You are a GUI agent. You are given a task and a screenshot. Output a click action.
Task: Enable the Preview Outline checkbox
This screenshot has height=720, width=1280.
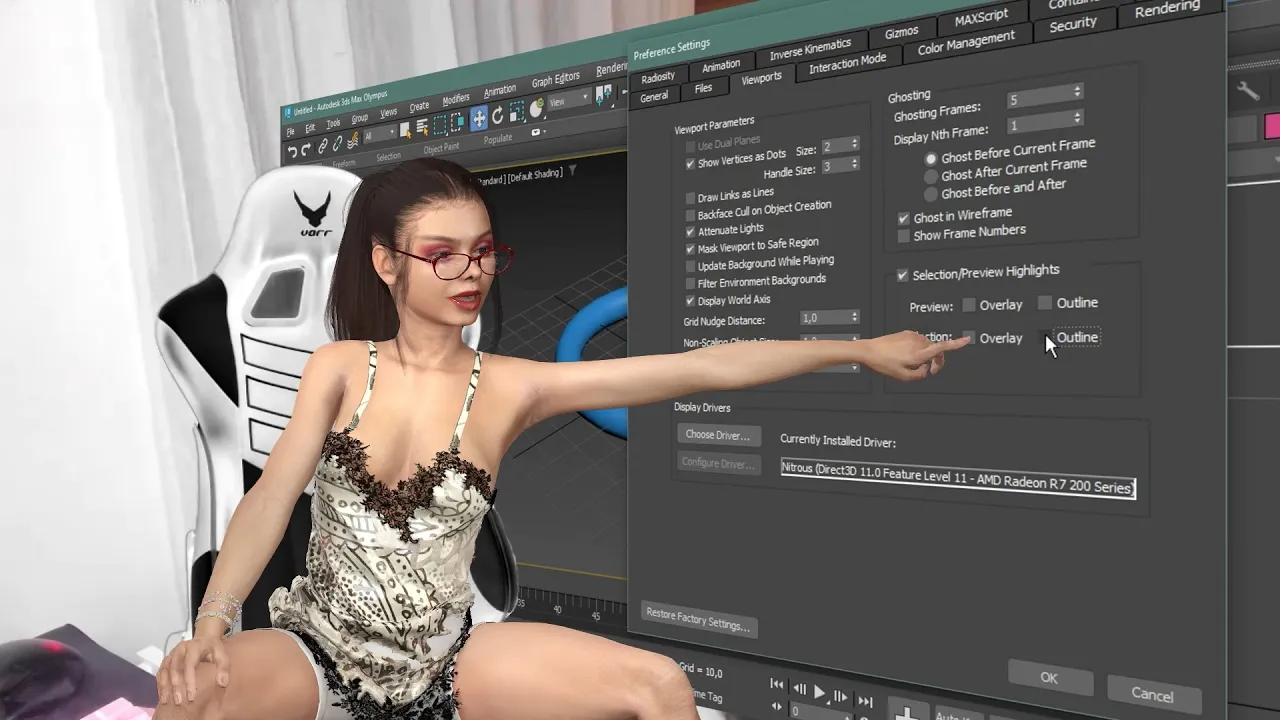point(1045,302)
